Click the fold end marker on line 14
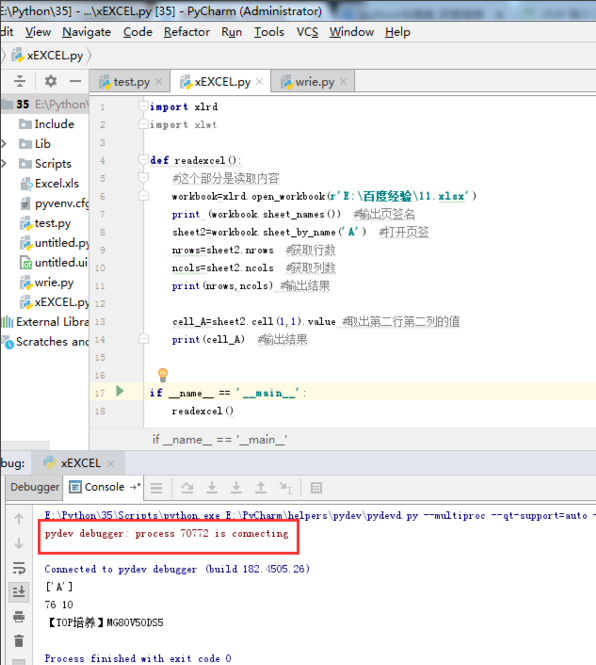The width and height of the screenshot is (596, 665). (144, 339)
